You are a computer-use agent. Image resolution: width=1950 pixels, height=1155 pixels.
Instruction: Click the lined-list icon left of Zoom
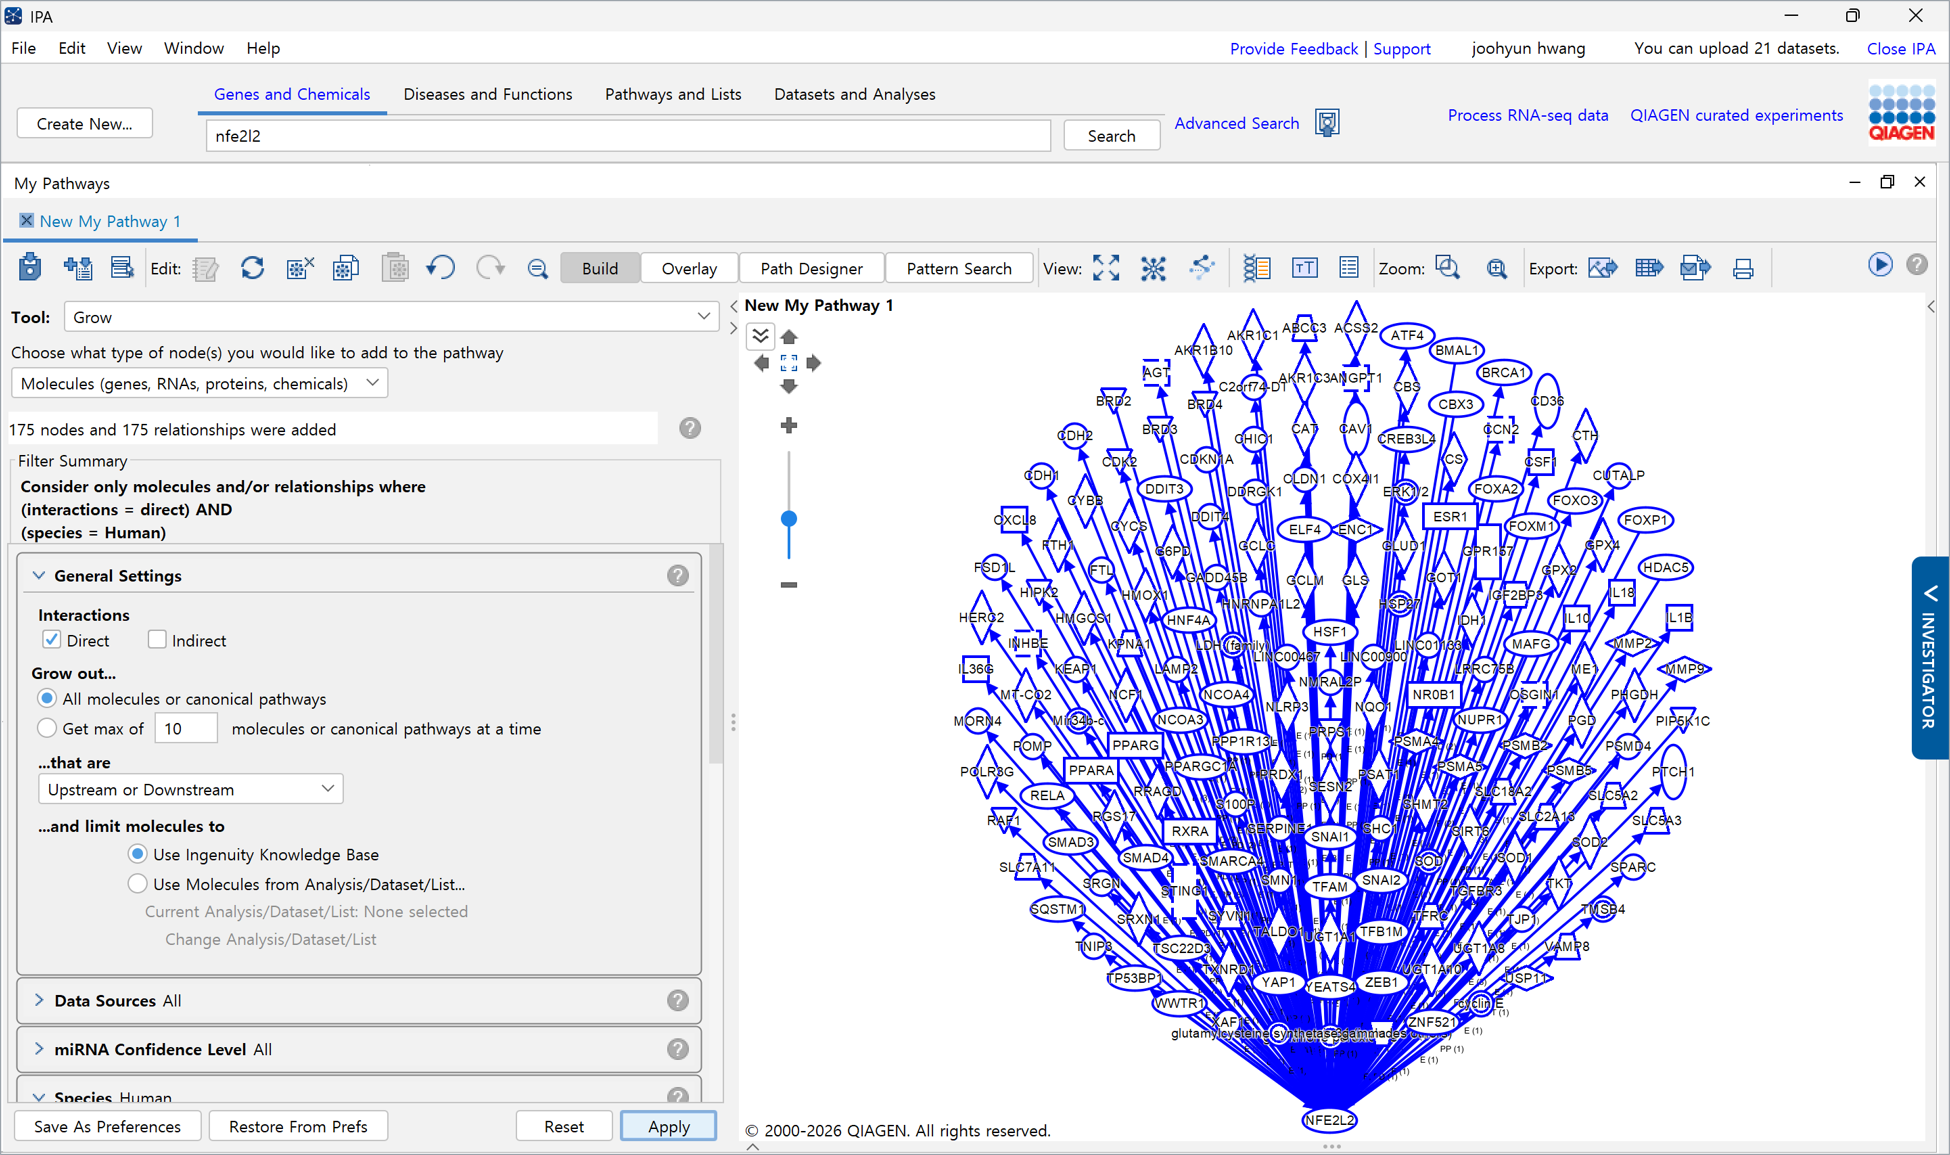click(1349, 268)
